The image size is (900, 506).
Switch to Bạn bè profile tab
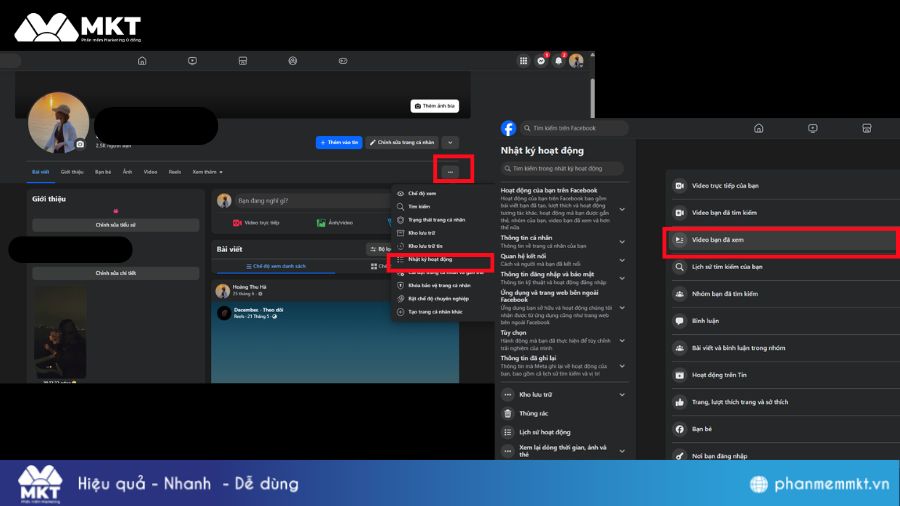pos(103,172)
